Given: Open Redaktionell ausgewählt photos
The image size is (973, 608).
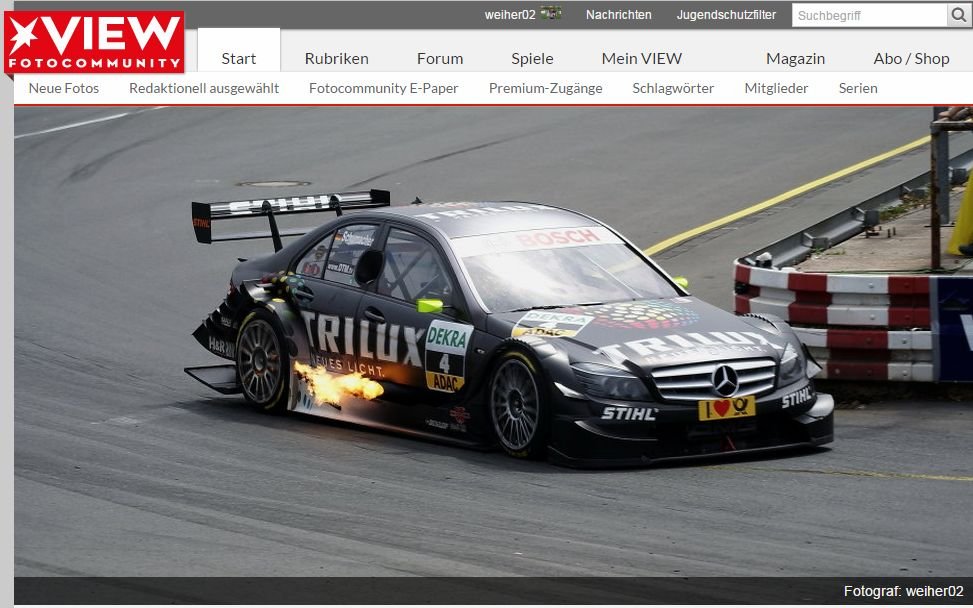Looking at the screenshot, I should 204,88.
